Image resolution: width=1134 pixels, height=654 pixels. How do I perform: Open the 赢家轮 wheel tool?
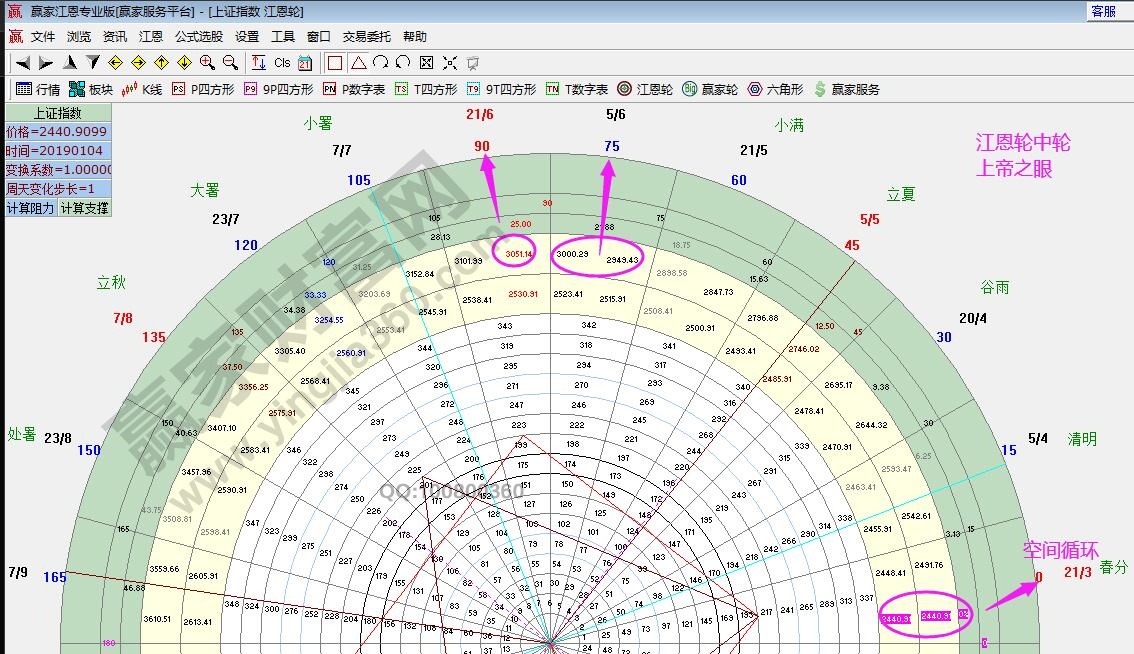[x=710, y=89]
